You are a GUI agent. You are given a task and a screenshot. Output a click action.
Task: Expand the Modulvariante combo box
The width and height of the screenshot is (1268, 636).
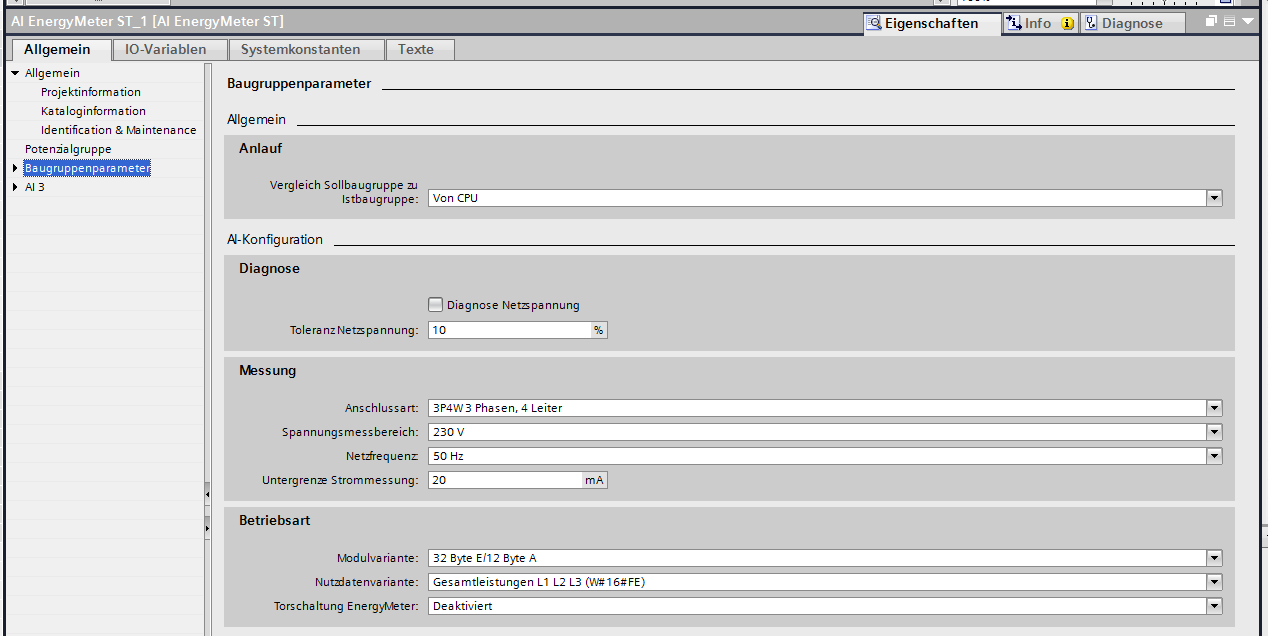point(1214,558)
